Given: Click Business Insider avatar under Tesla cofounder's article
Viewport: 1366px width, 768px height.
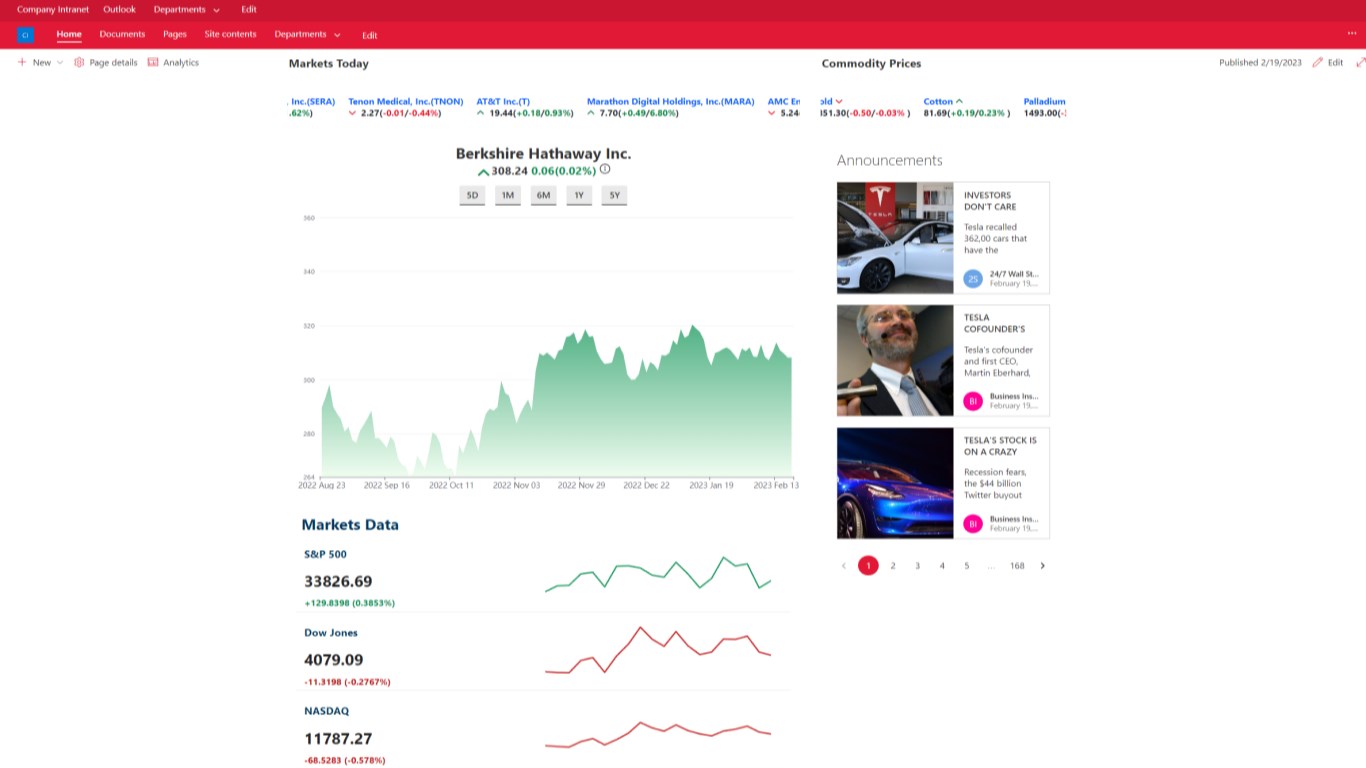Looking at the screenshot, I should (x=973, y=400).
